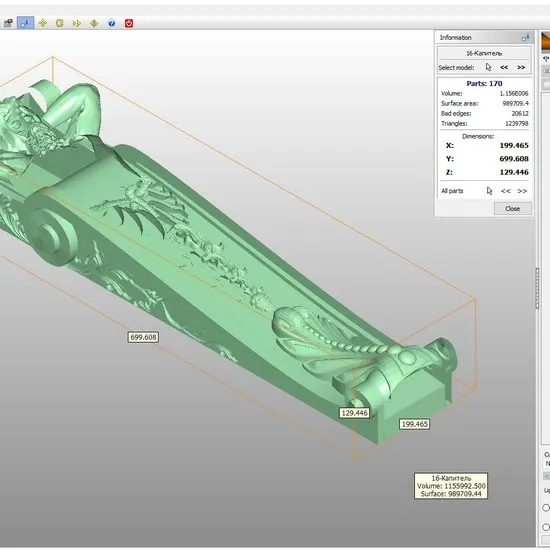Click the pin icon in Information header
The image size is (550, 550).
point(525,37)
